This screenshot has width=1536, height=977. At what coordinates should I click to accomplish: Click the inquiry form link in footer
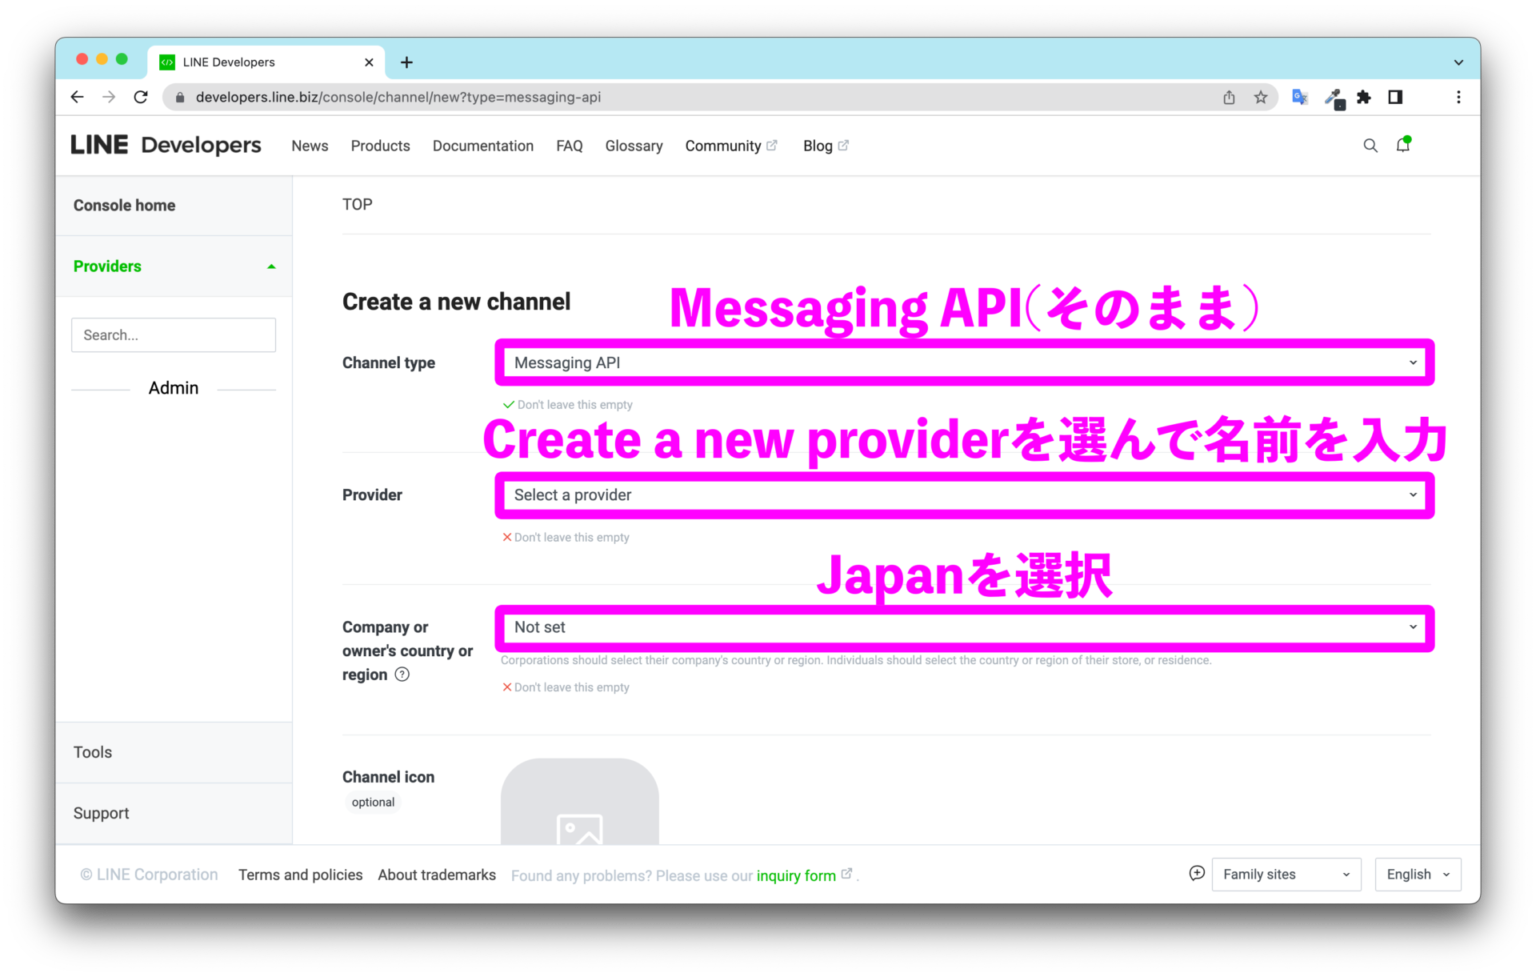tap(797, 875)
